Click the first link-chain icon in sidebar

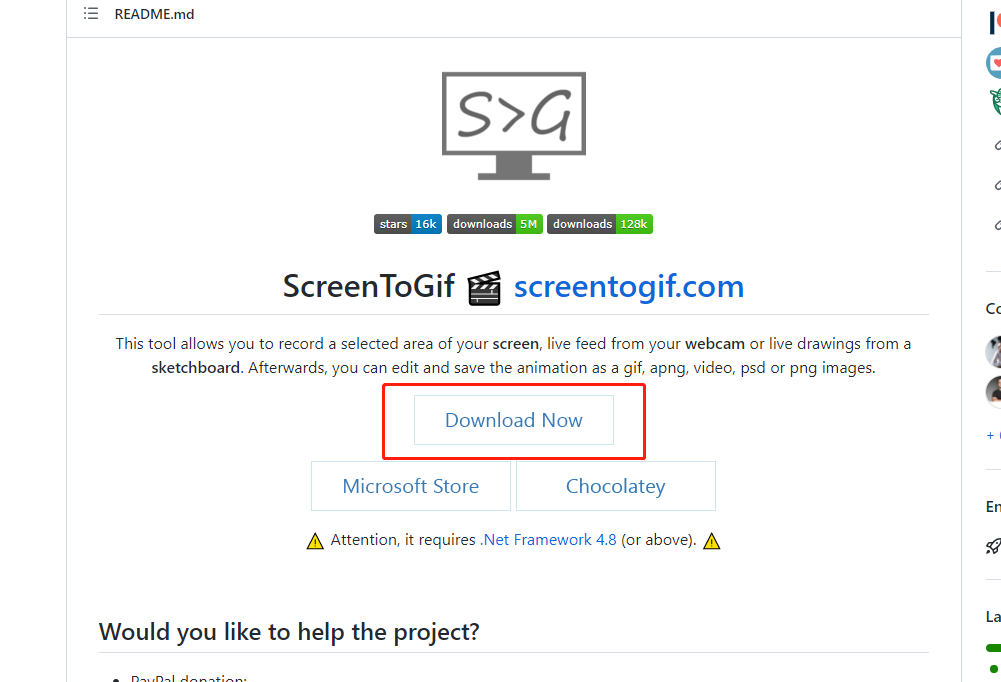click(997, 146)
